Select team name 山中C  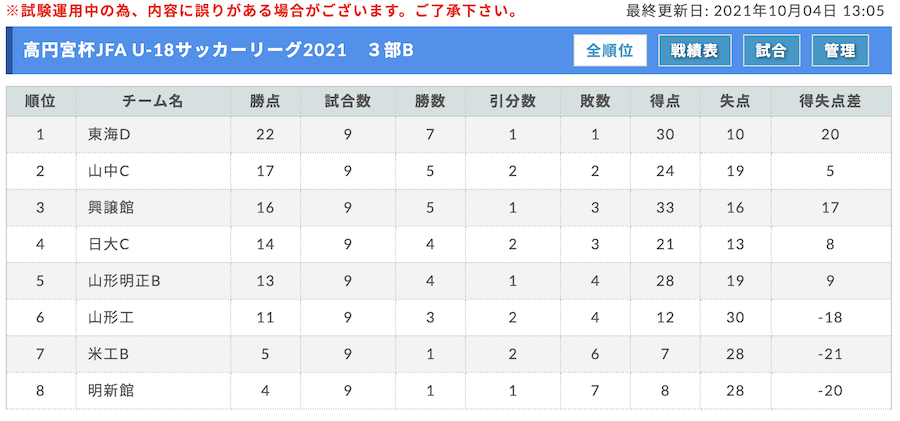click(109, 171)
